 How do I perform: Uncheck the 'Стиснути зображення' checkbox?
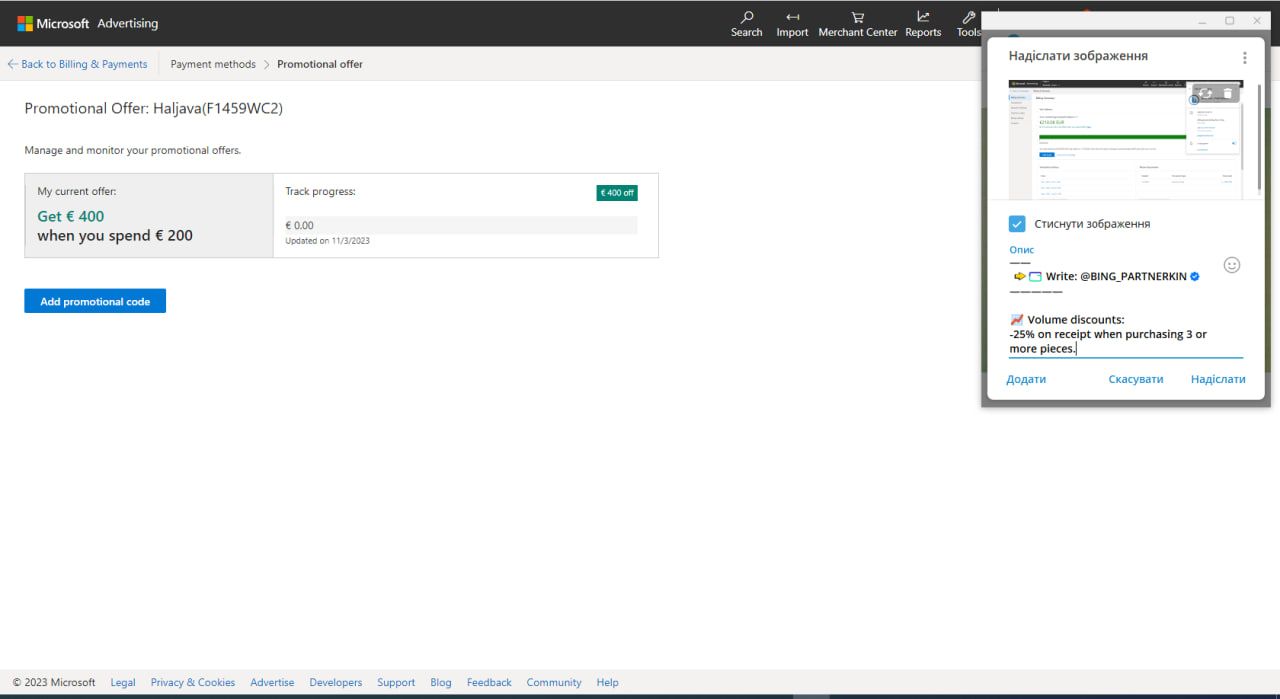[x=1017, y=224]
